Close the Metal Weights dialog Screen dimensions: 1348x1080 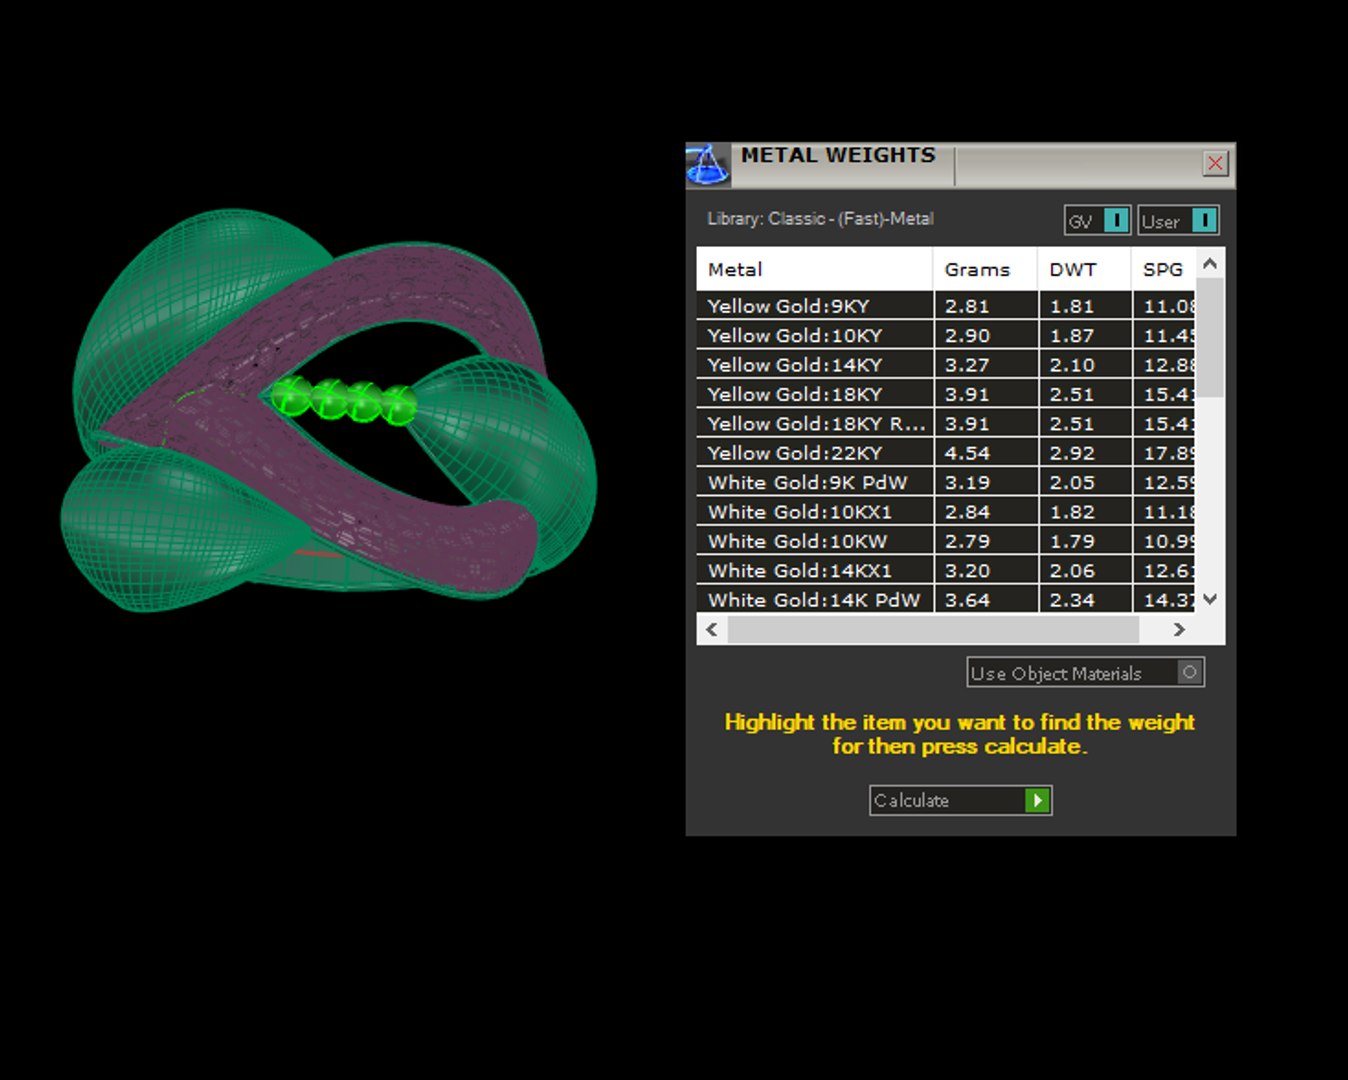1215,163
